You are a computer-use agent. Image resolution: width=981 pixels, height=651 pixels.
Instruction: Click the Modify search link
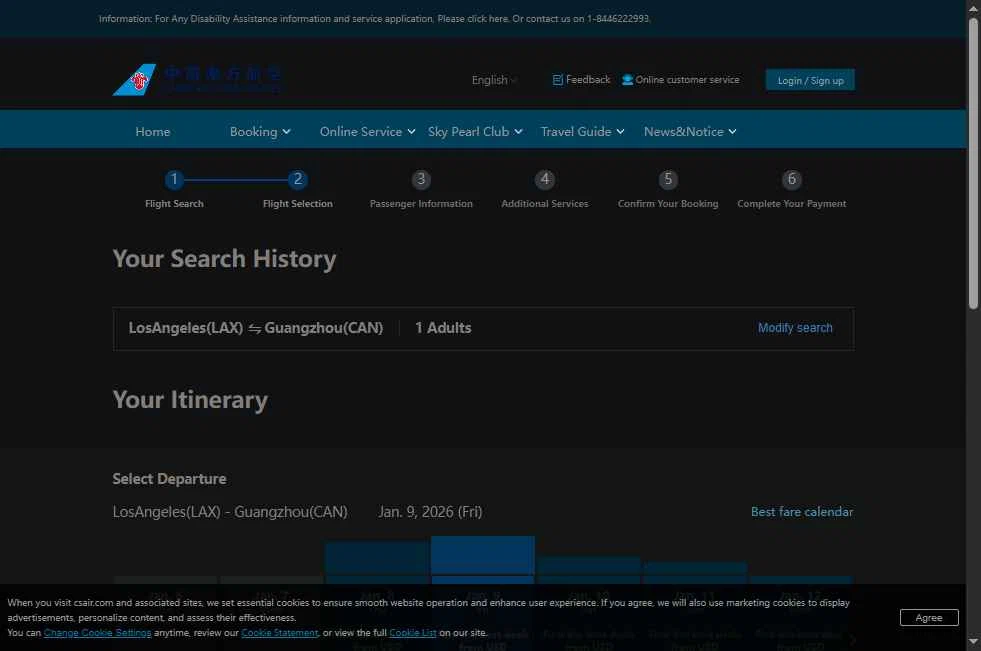click(795, 328)
